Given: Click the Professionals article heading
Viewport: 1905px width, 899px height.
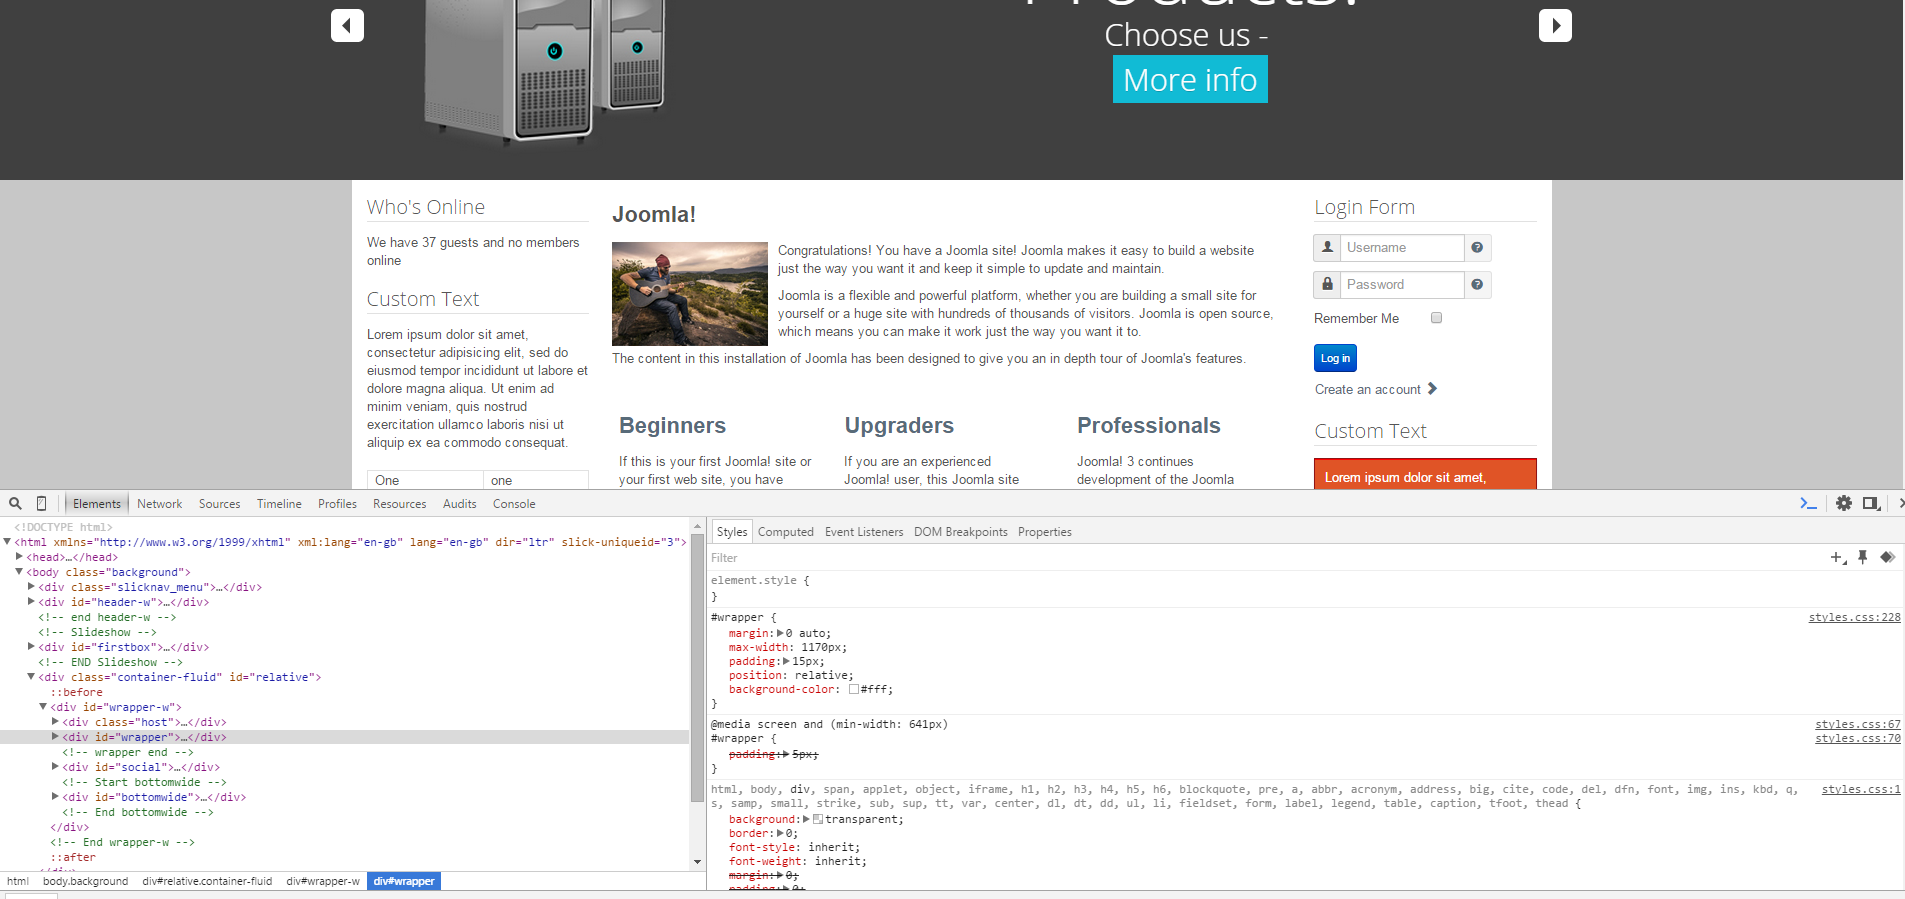Looking at the screenshot, I should tap(1148, 425).
